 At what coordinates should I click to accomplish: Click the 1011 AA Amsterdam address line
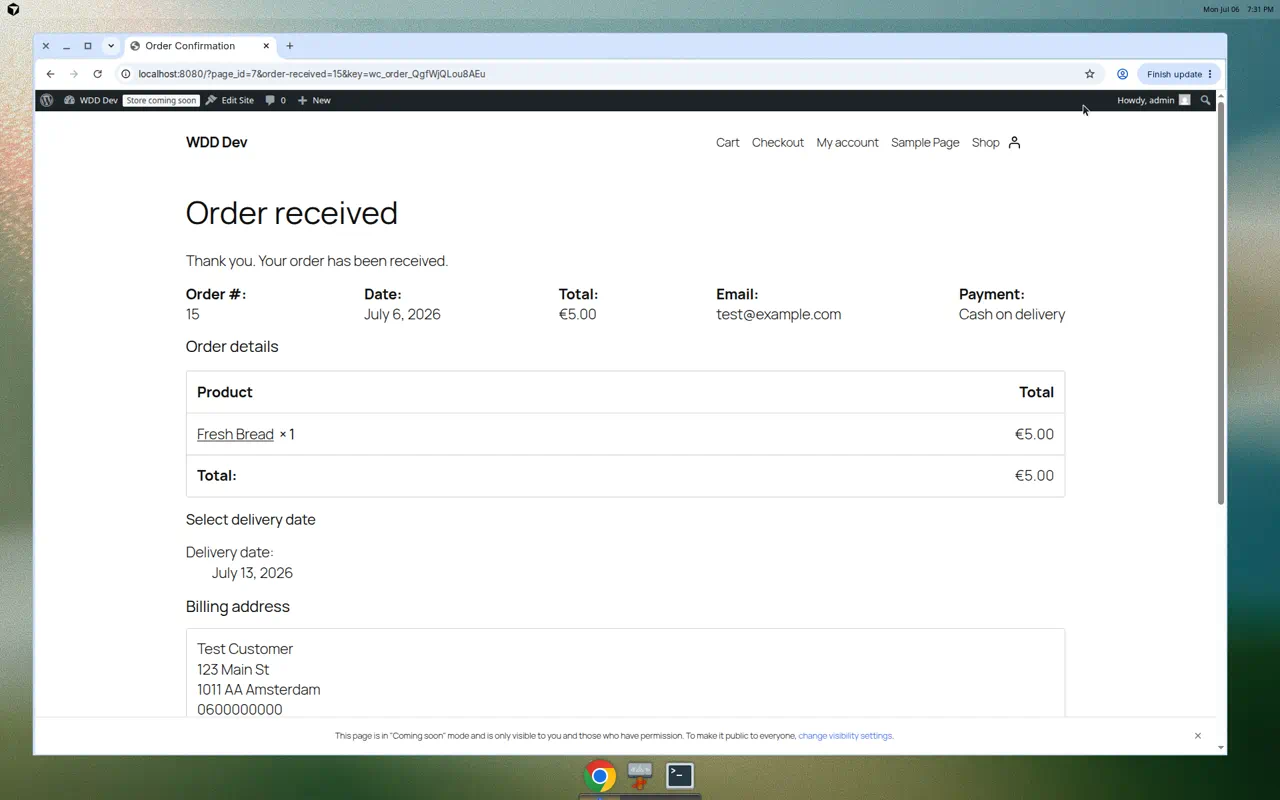(x=258, y=689)
